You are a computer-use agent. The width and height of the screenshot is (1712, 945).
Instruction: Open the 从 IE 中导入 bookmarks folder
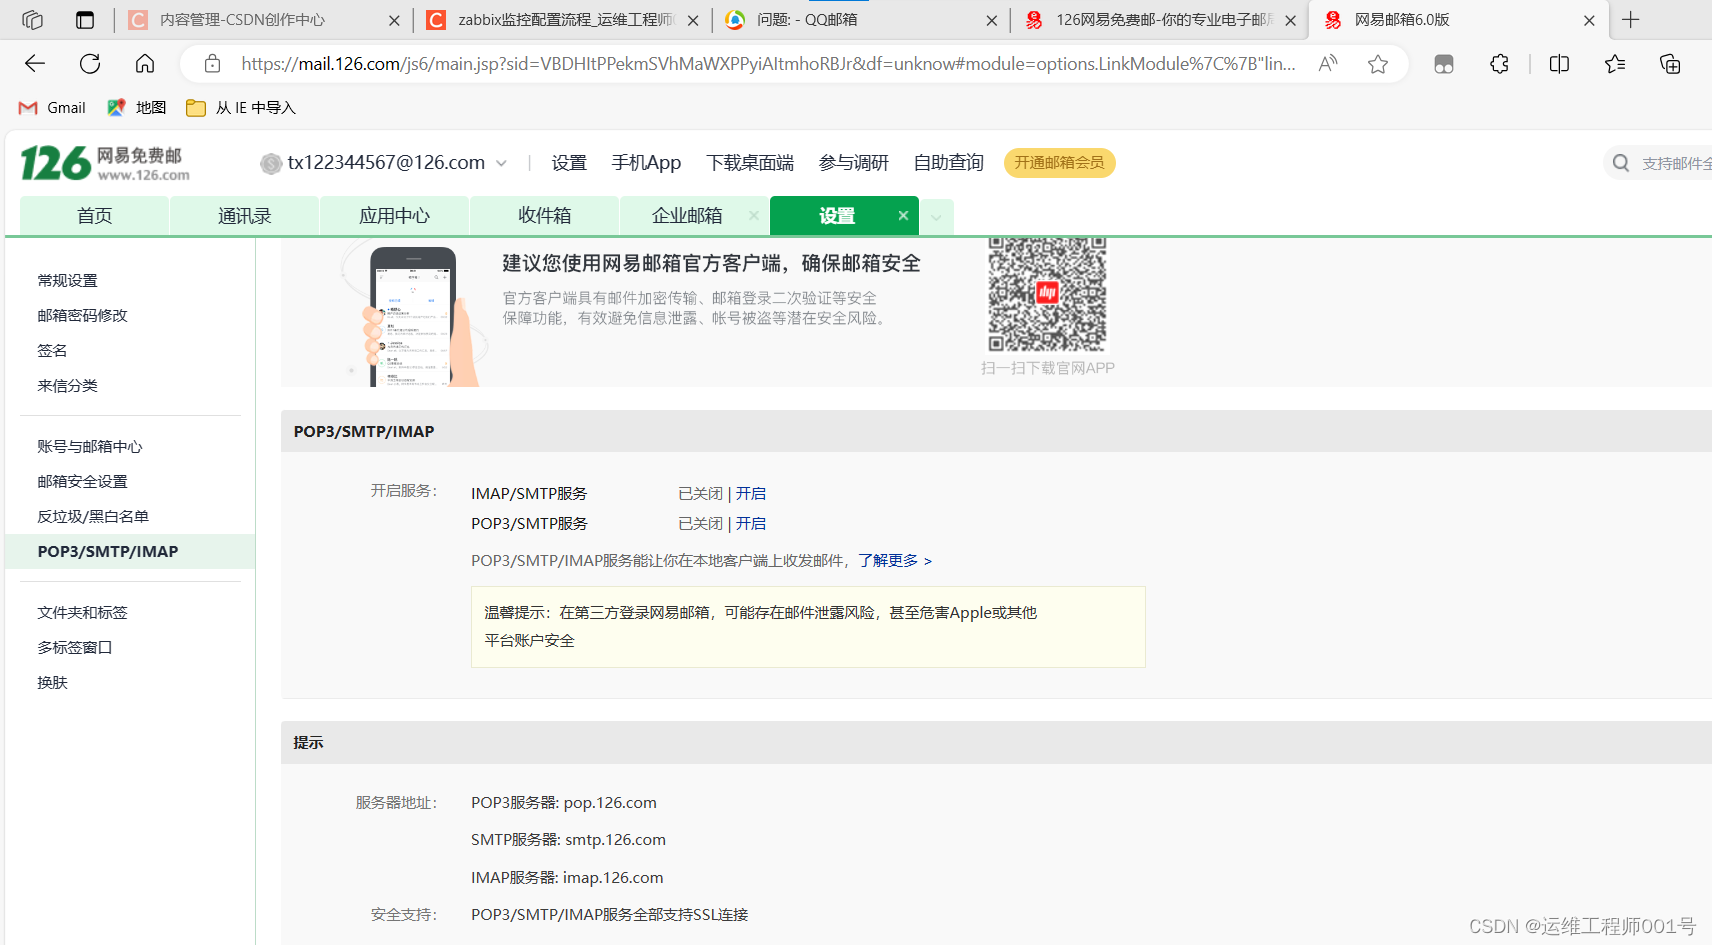coord(241,108)
